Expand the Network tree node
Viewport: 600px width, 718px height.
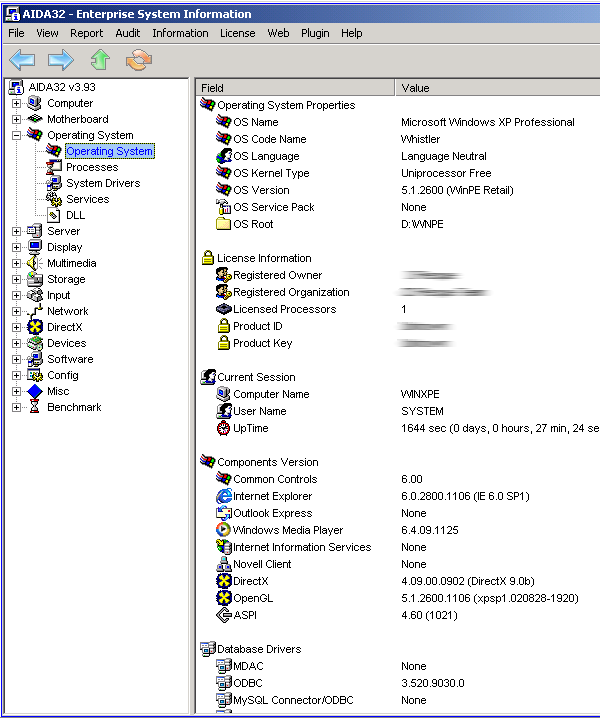(16, 312)
